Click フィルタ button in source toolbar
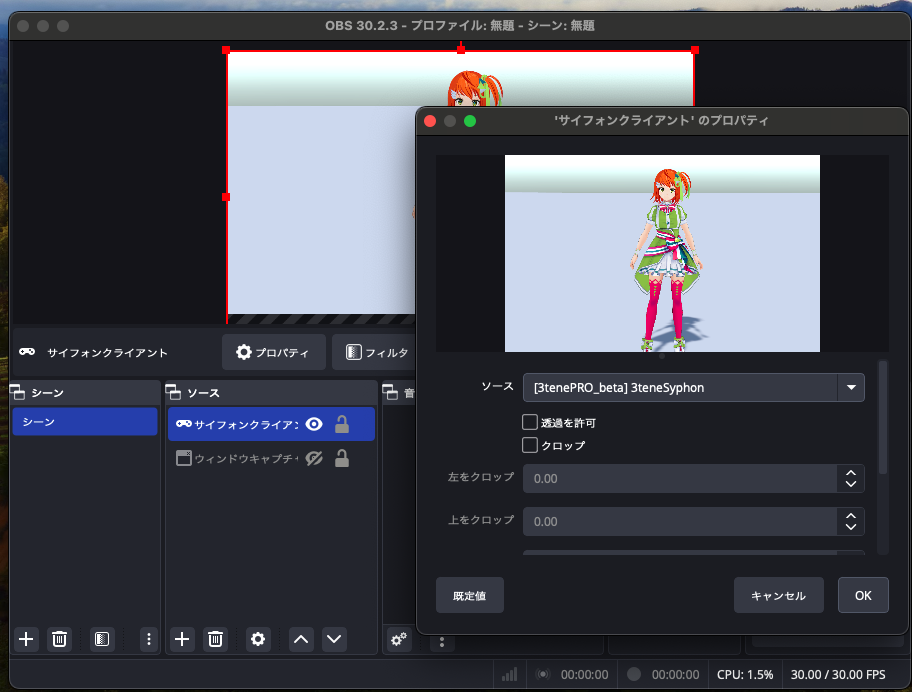 click(x=373, y=352)
